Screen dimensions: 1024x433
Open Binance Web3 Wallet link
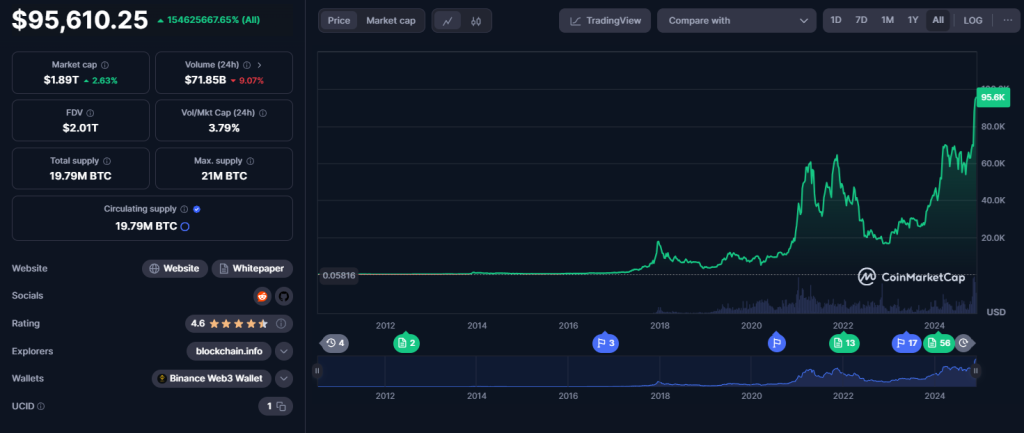(212, 378)
